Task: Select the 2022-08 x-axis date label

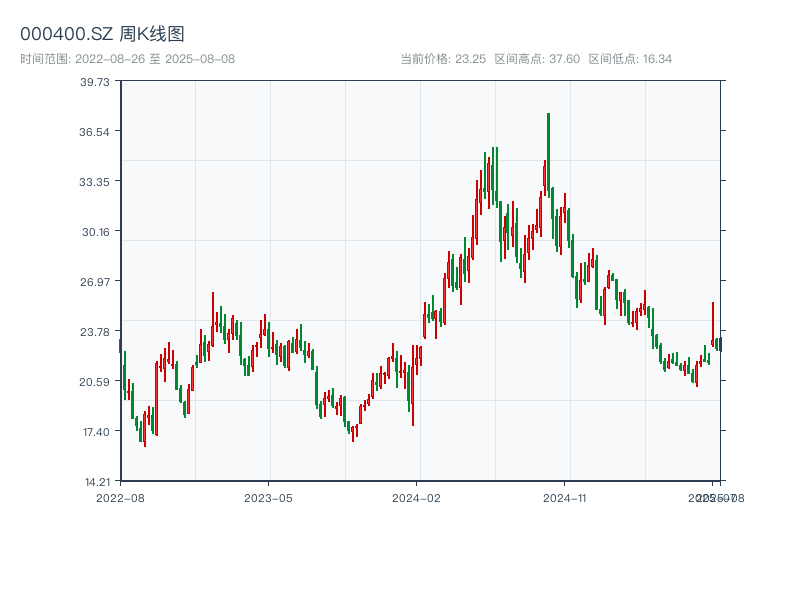Action: [120, 497]
